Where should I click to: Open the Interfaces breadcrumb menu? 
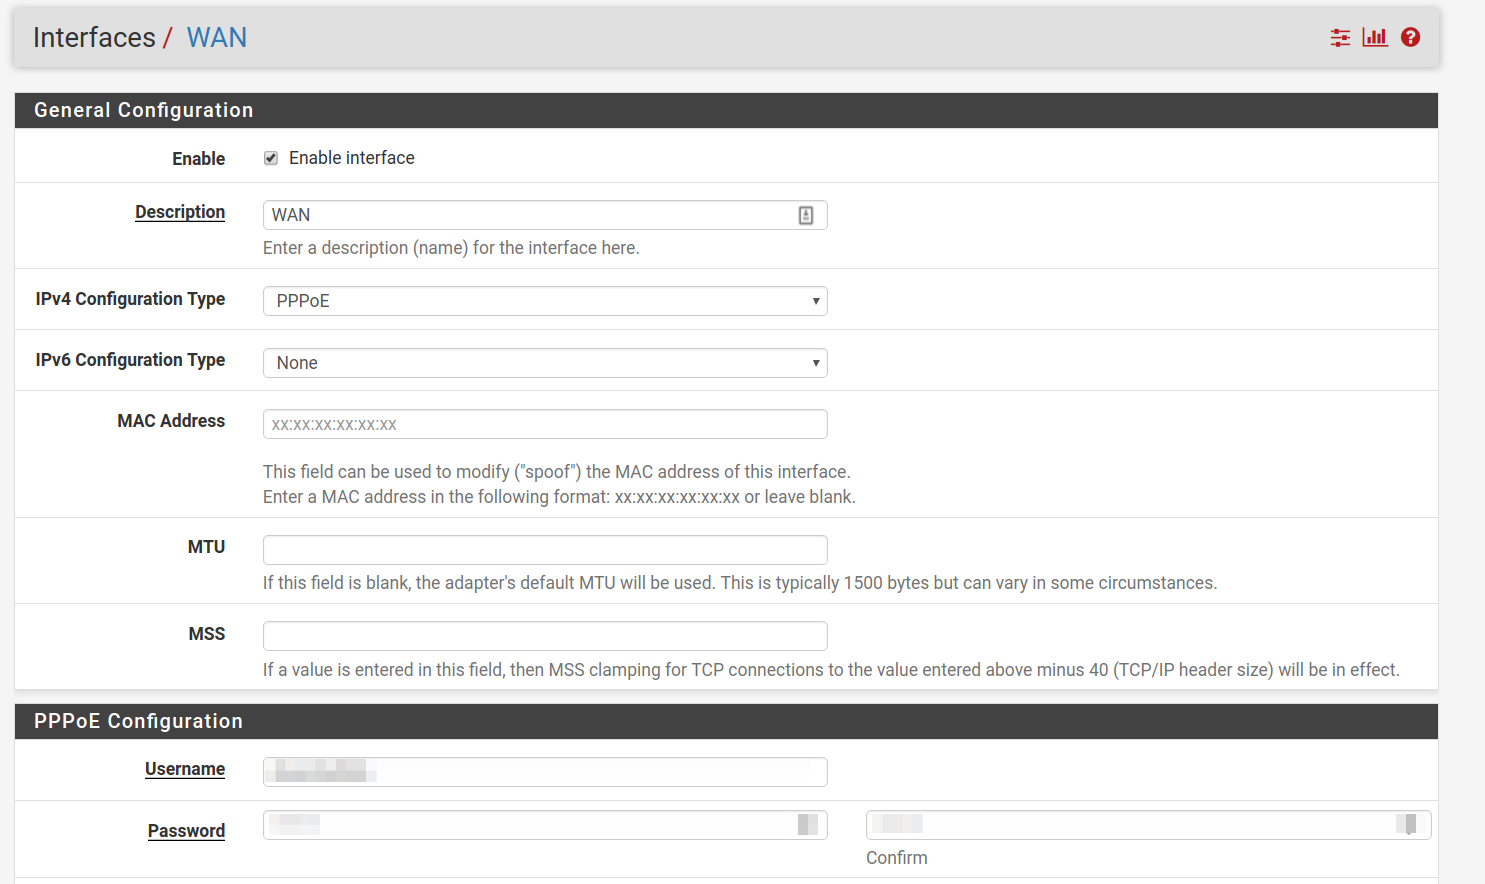coord(96,37)
